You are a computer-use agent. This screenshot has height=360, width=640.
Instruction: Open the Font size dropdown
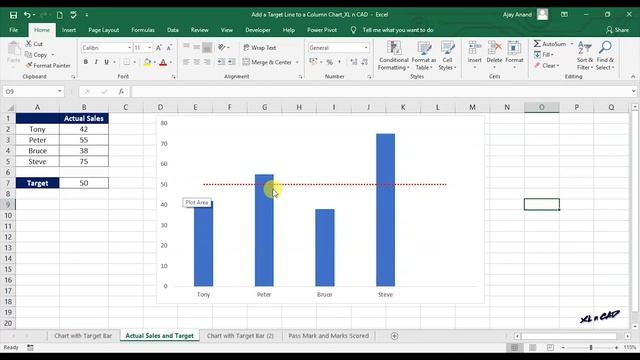(150, 48)
